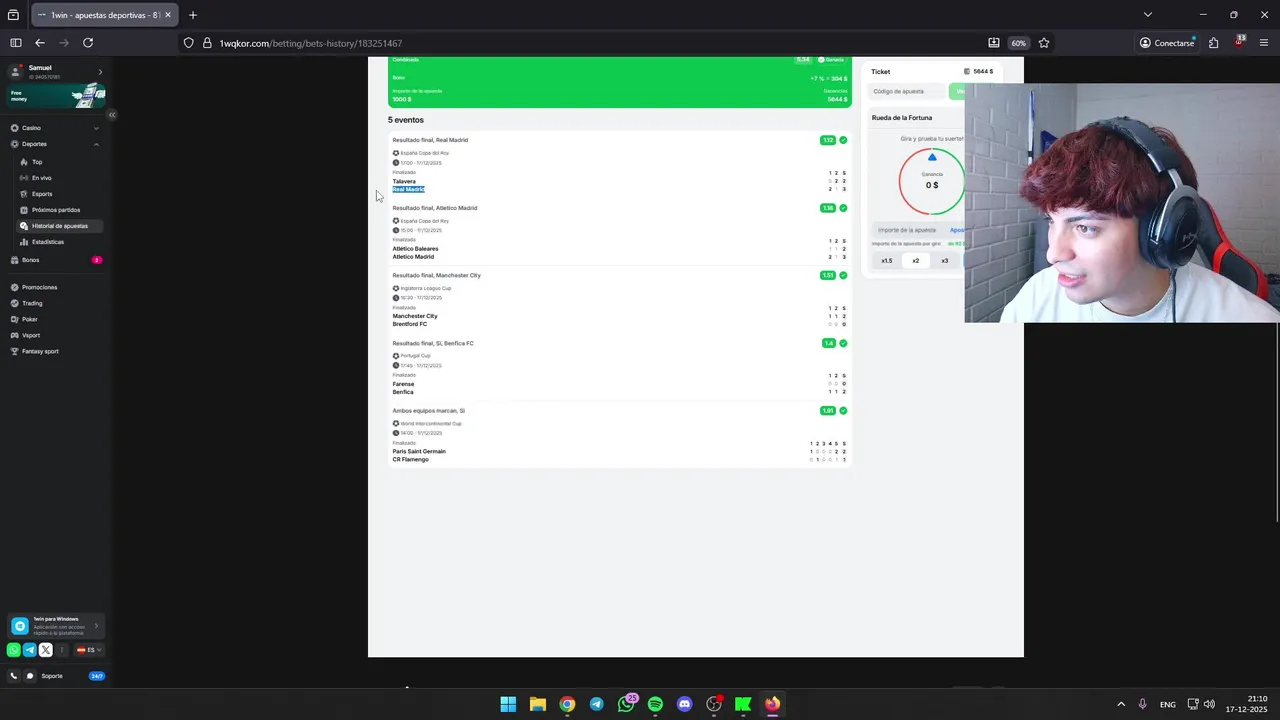Open the browser application menu

pyautogui.click(x=1264, y=43)
